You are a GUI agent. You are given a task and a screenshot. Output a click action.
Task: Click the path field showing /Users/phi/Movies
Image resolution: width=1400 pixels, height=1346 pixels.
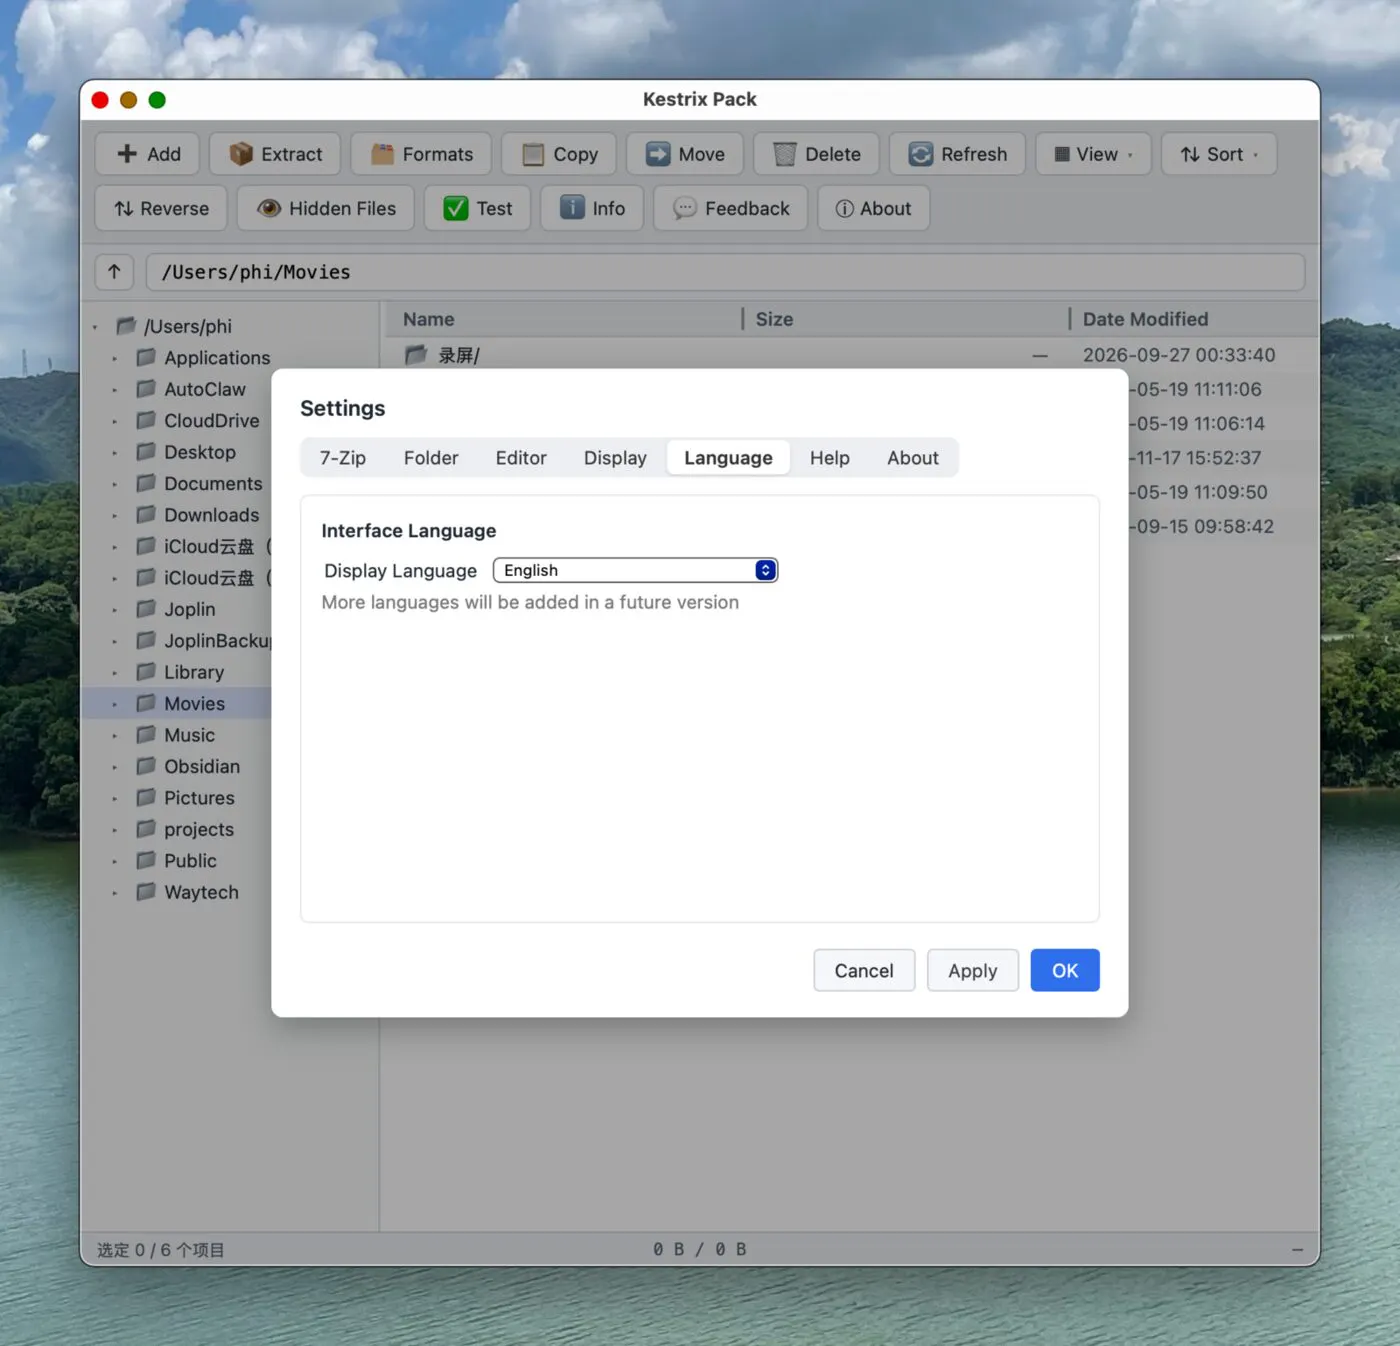tap(725, 272)
